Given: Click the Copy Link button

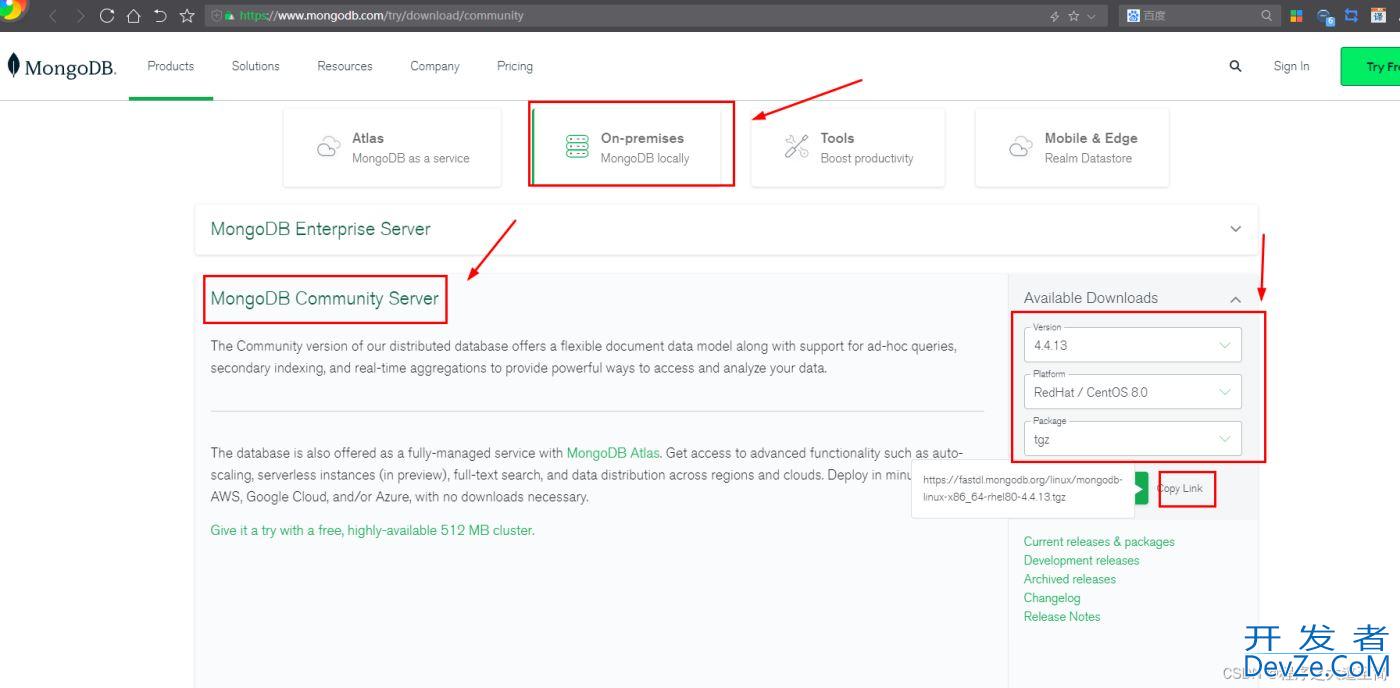Looking at the screenshot, I should [1181, 488].
